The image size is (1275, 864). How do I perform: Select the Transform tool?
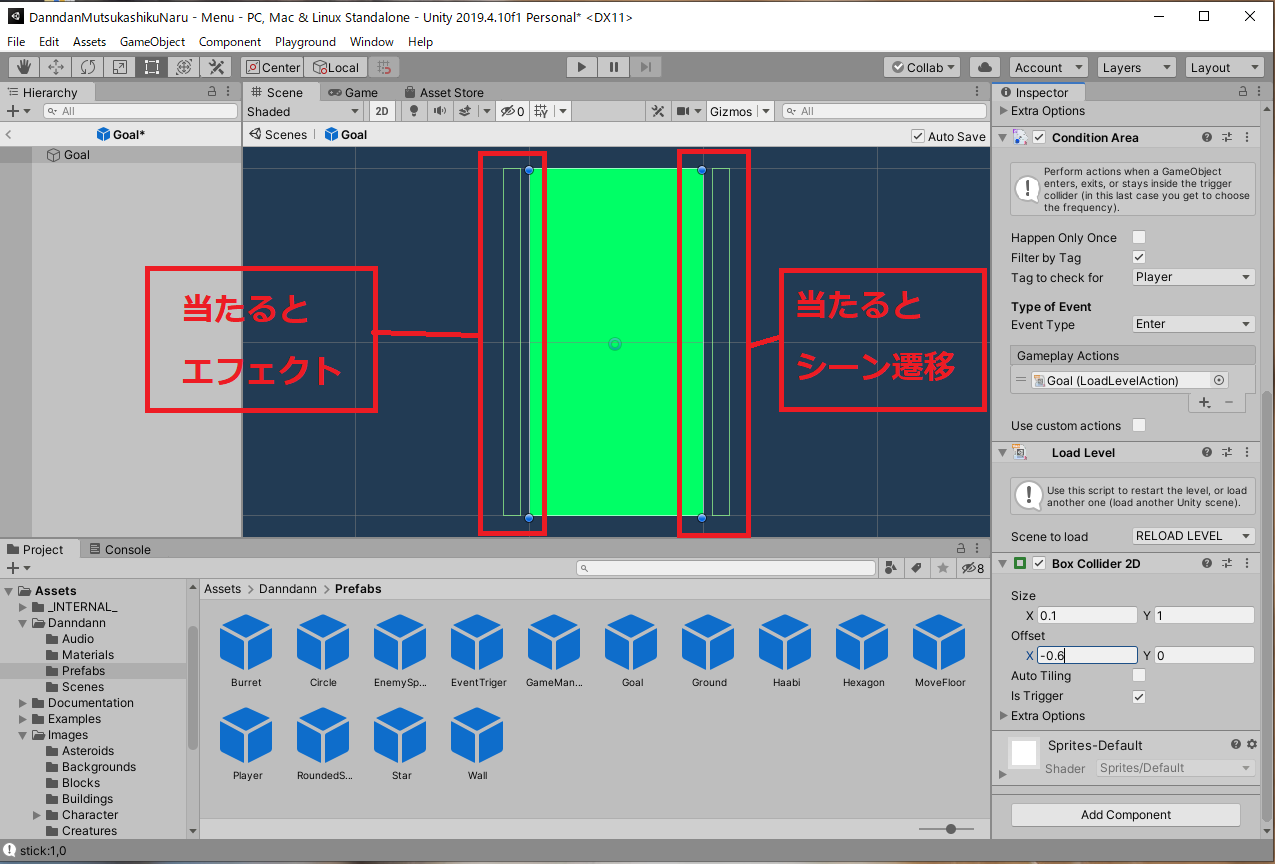(184, 67)
